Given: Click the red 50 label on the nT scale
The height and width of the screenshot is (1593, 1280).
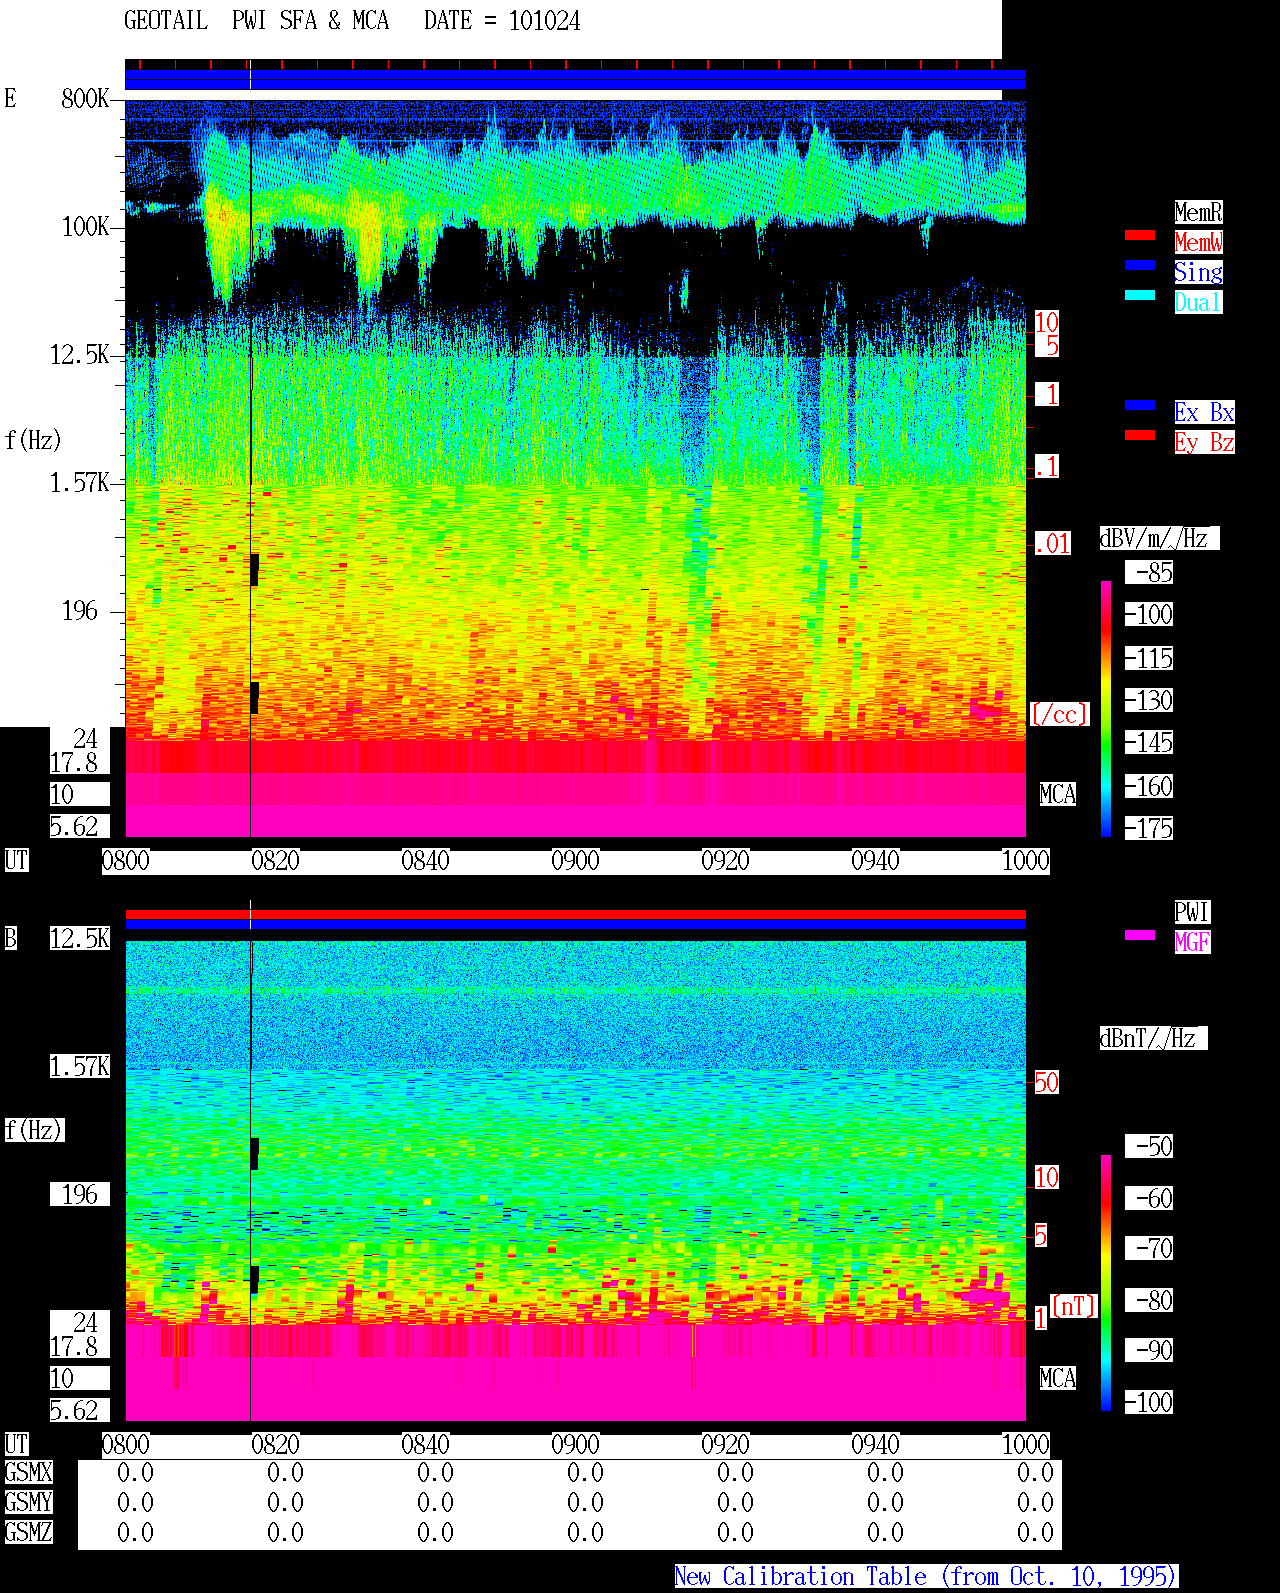Looking at the screenshot, I should pos(1046,1082).
